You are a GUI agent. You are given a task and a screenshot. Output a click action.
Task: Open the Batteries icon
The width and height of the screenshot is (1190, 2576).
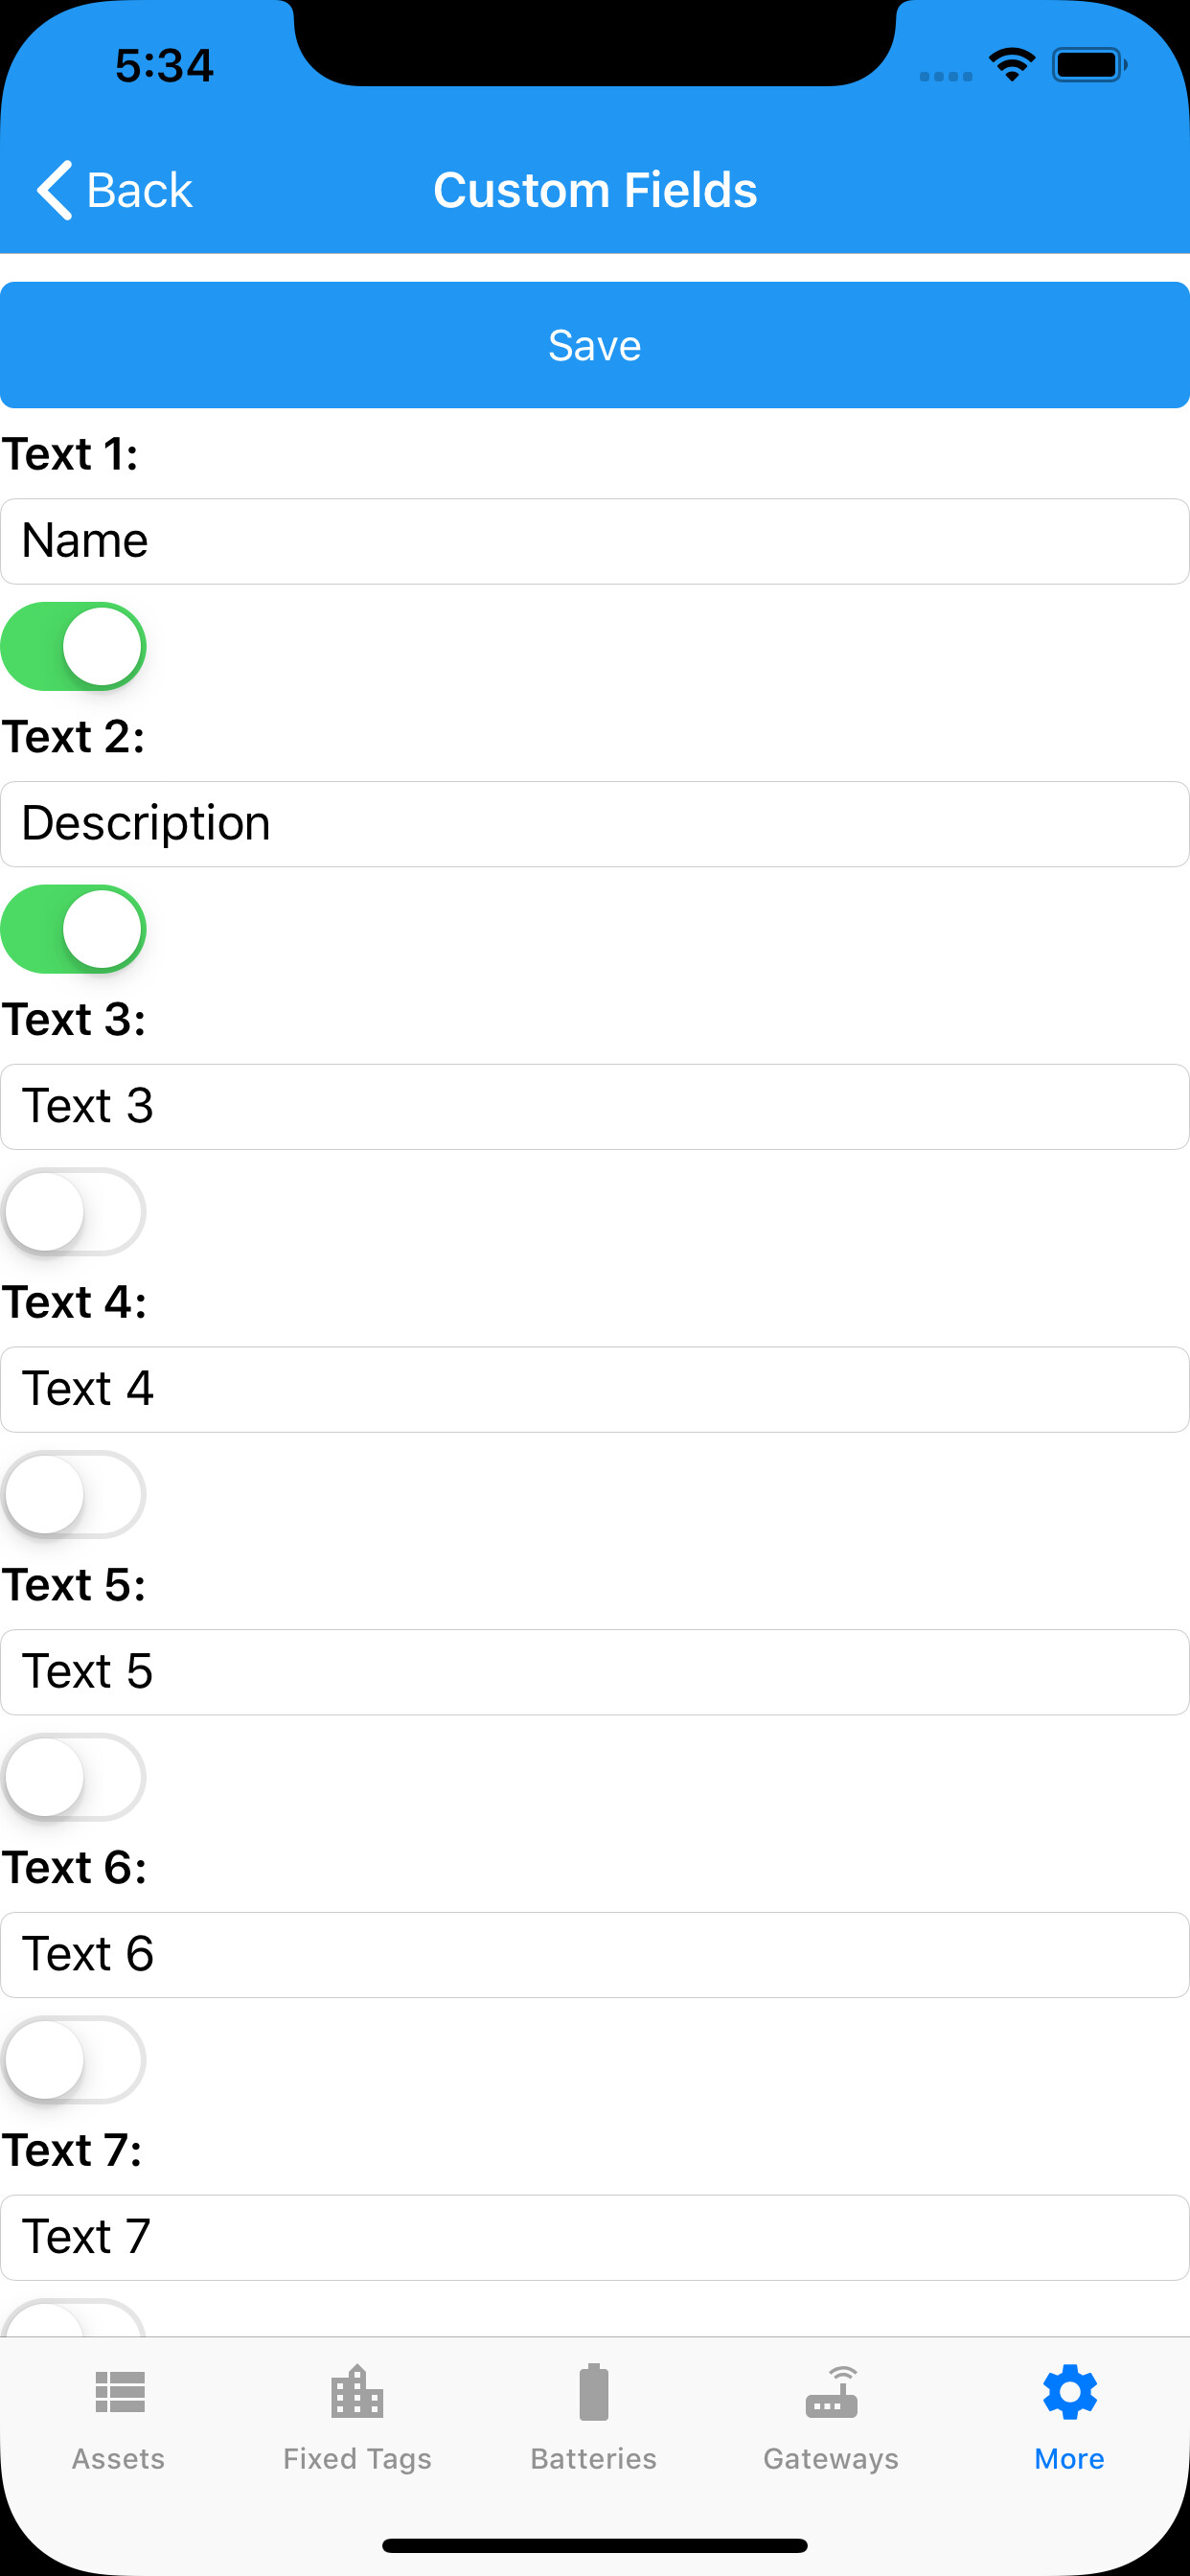(594, 2392)
